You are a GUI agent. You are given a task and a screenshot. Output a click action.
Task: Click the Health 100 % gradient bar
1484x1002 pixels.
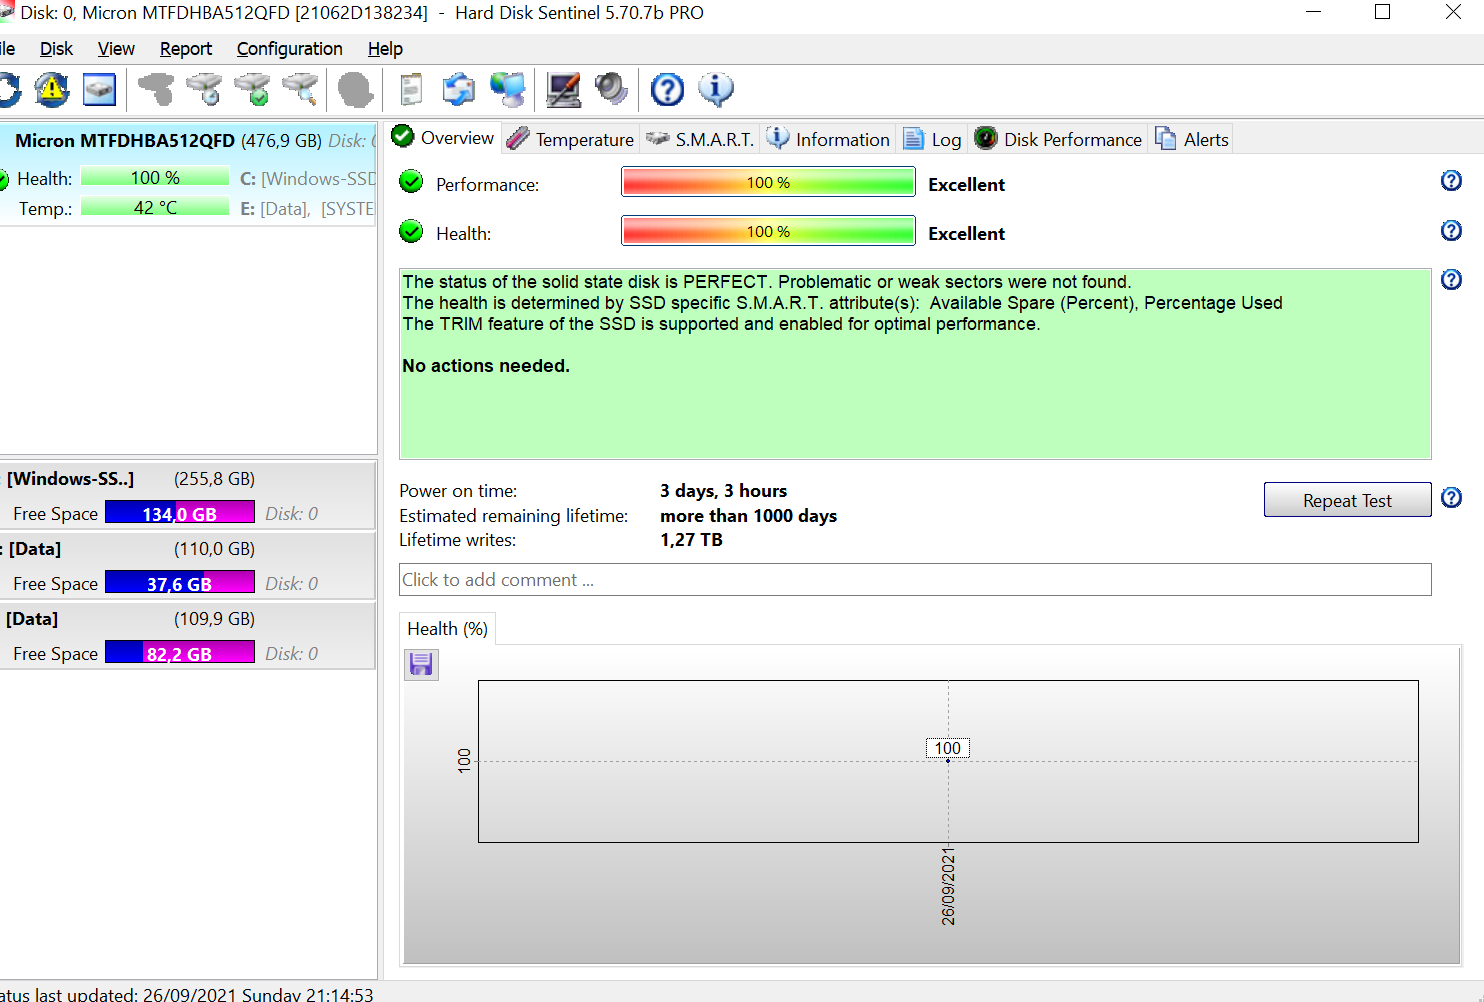tap(768, 231)
